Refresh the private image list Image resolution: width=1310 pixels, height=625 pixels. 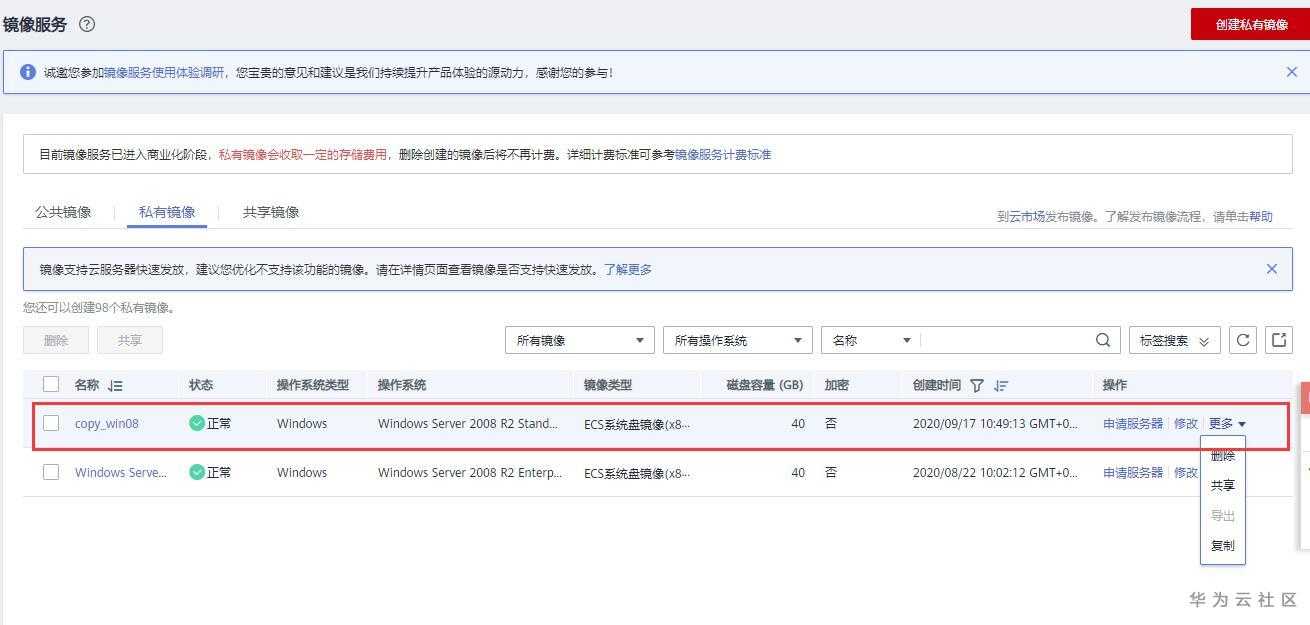pos(1242,340)
